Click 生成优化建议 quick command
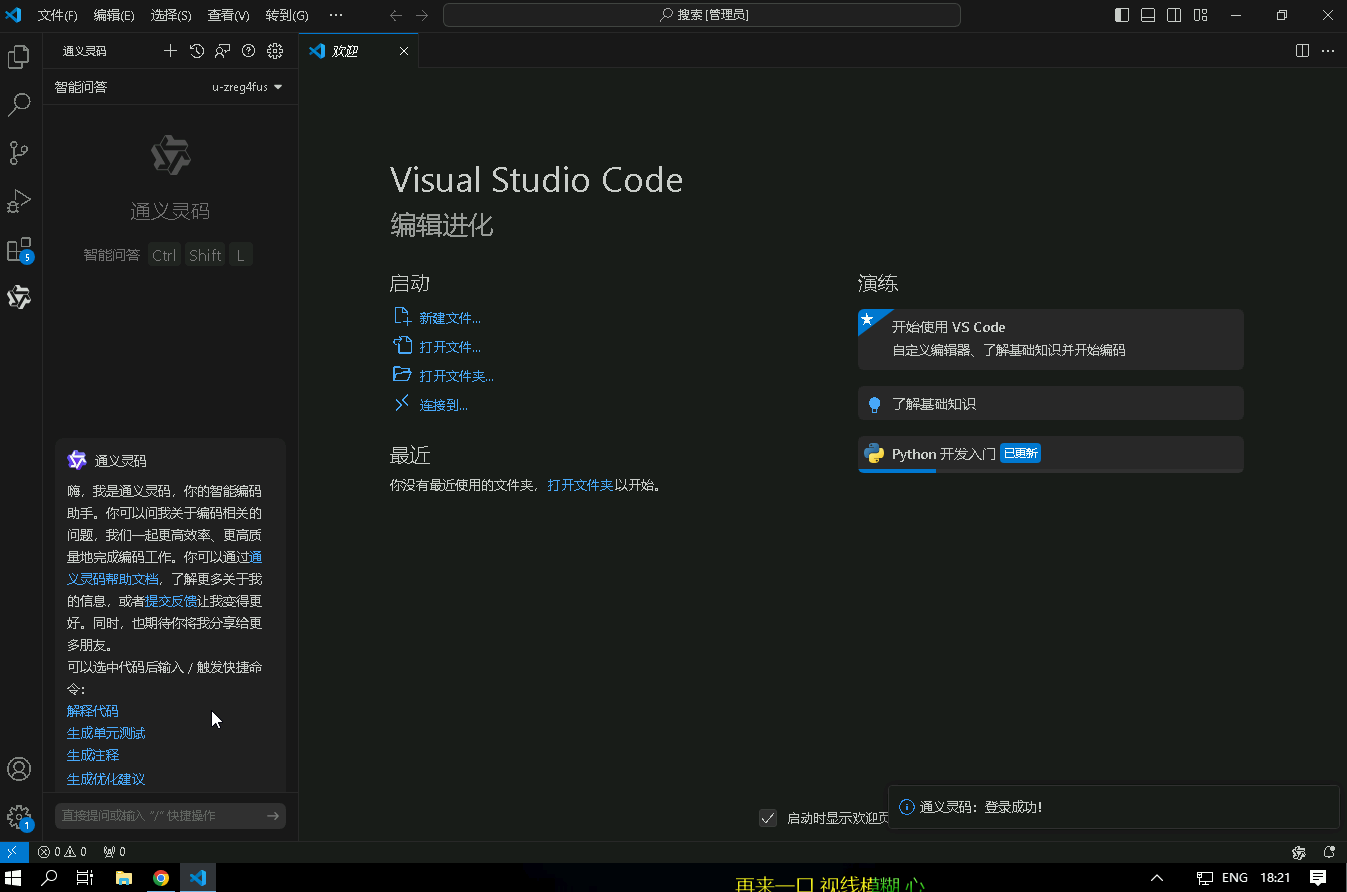 [x=106, y=779]
